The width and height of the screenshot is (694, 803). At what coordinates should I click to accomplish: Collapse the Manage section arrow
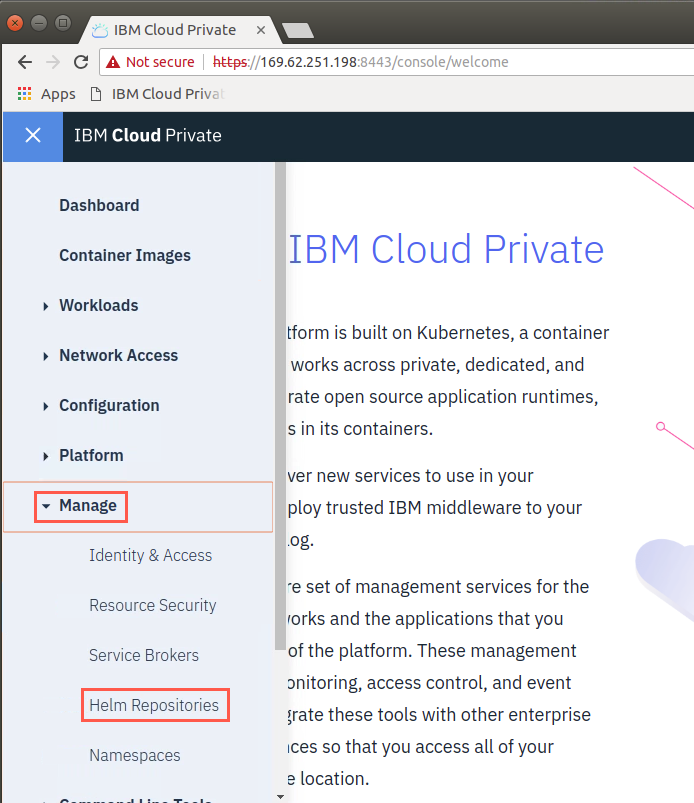pyautogui.click(x=46, y=506)
